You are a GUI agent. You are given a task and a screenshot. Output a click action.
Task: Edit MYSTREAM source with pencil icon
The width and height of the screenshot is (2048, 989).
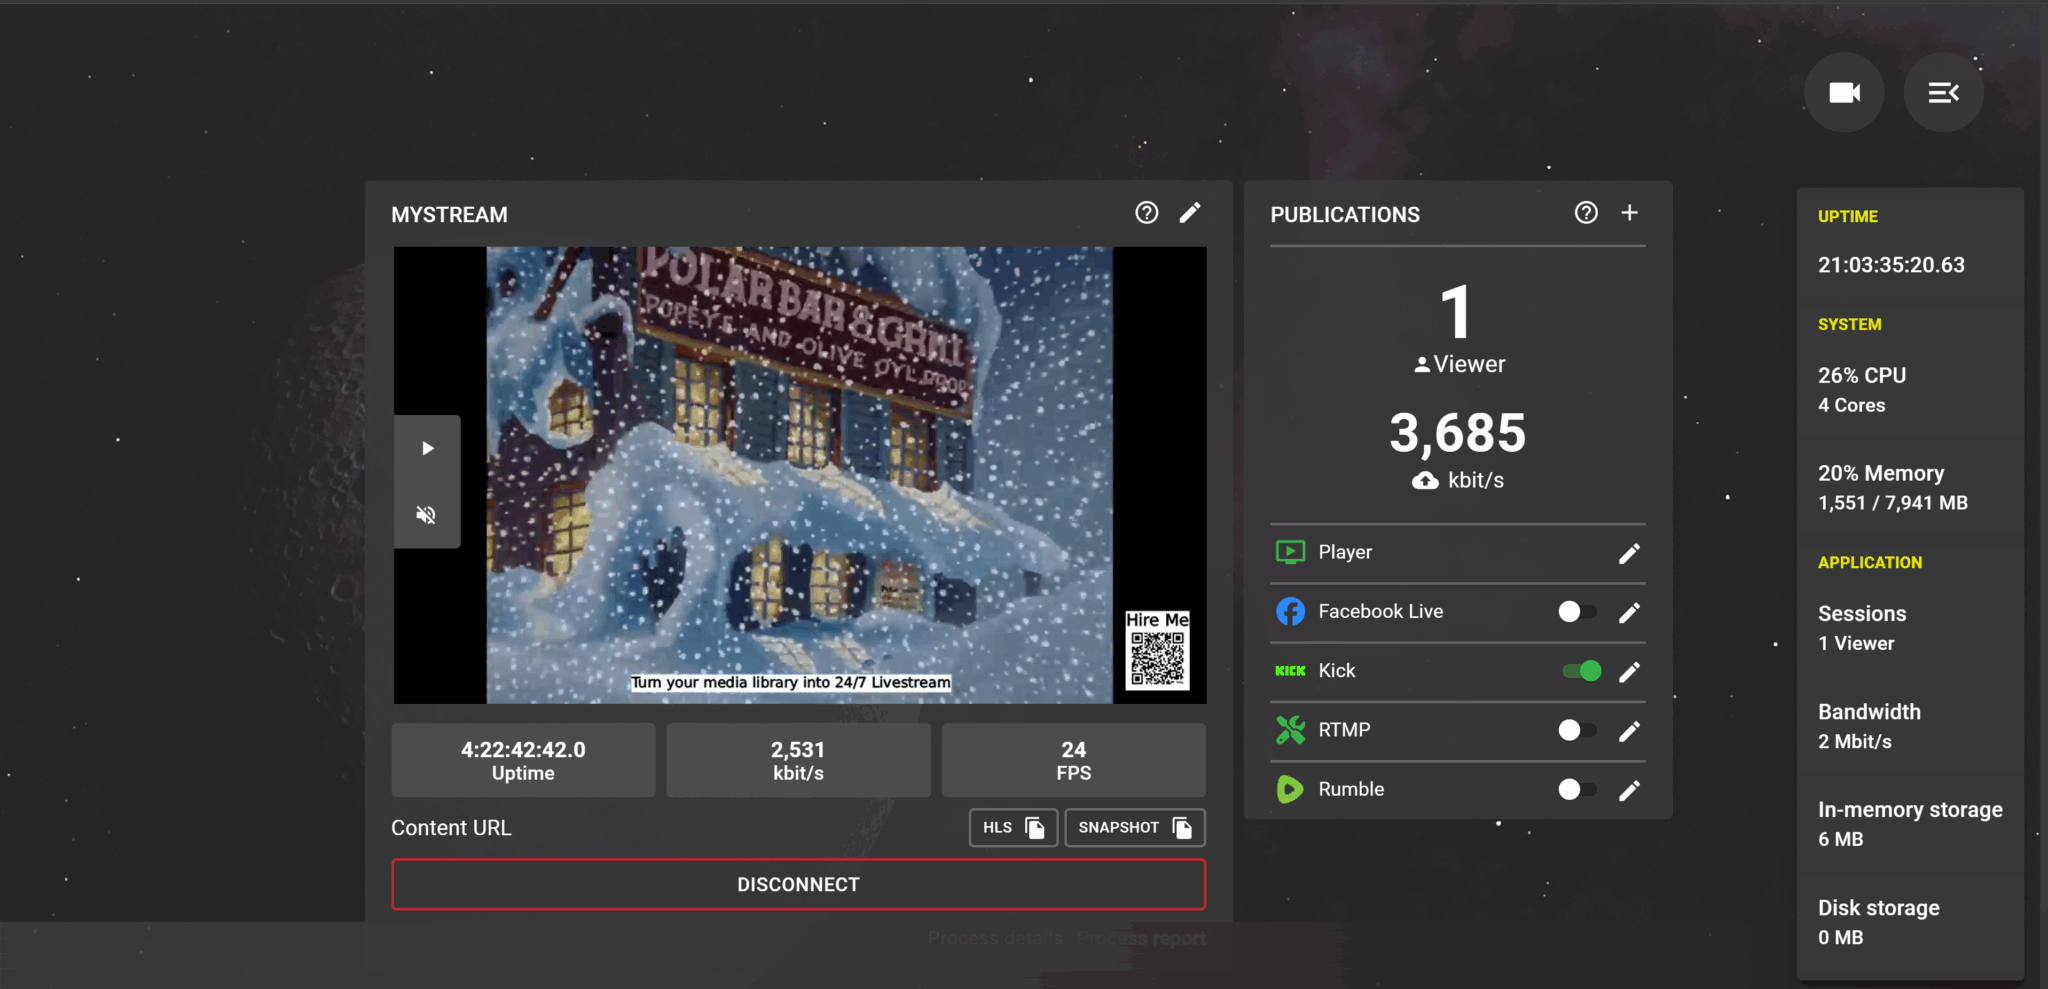point(1190,213)
